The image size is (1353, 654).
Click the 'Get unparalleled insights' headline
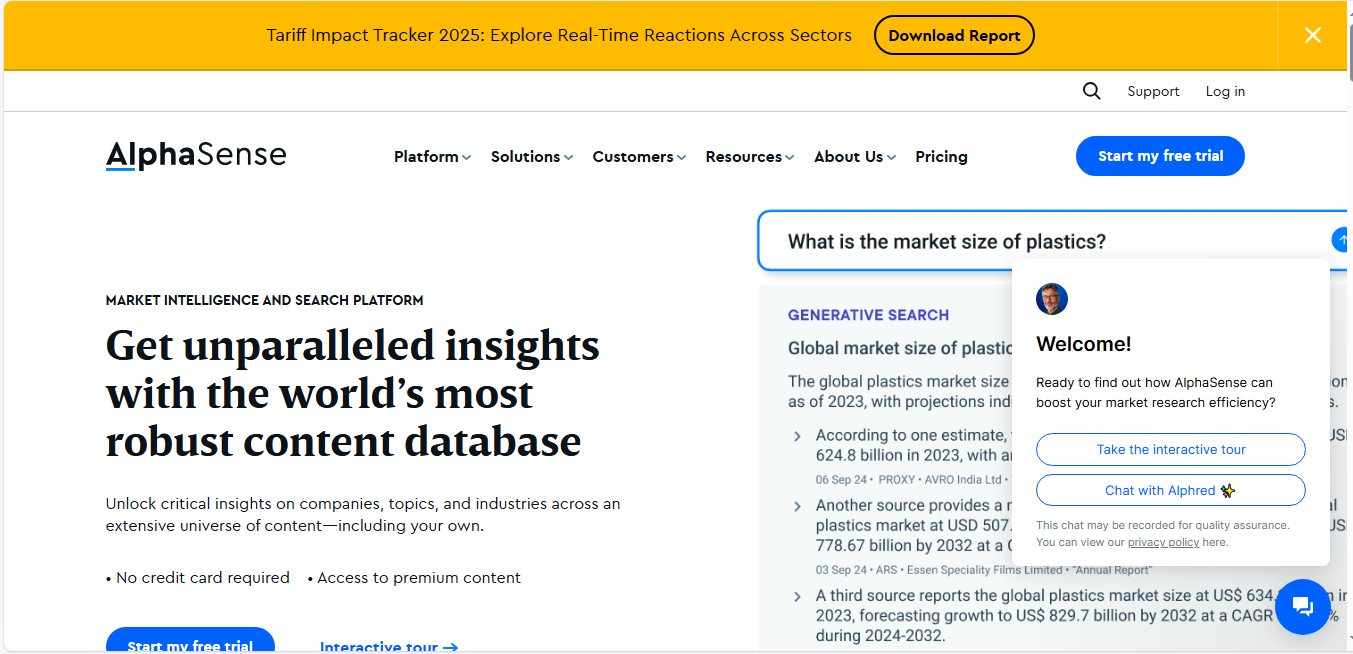pos(352,393)
